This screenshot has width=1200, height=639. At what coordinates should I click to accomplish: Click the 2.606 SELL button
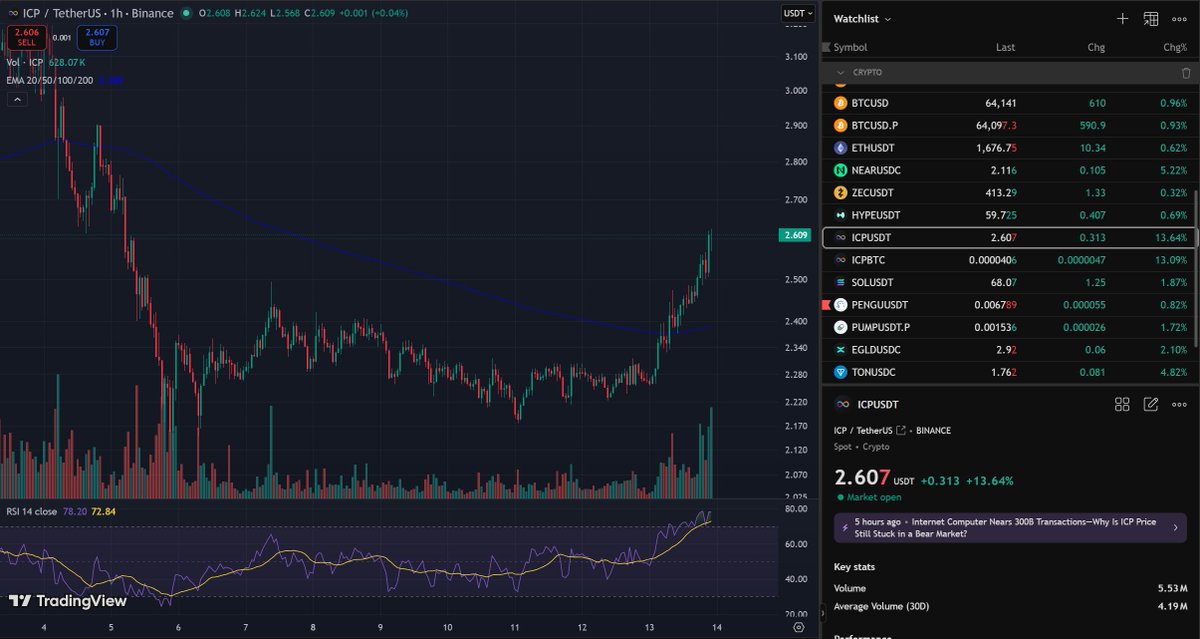[x=25, y=38]
